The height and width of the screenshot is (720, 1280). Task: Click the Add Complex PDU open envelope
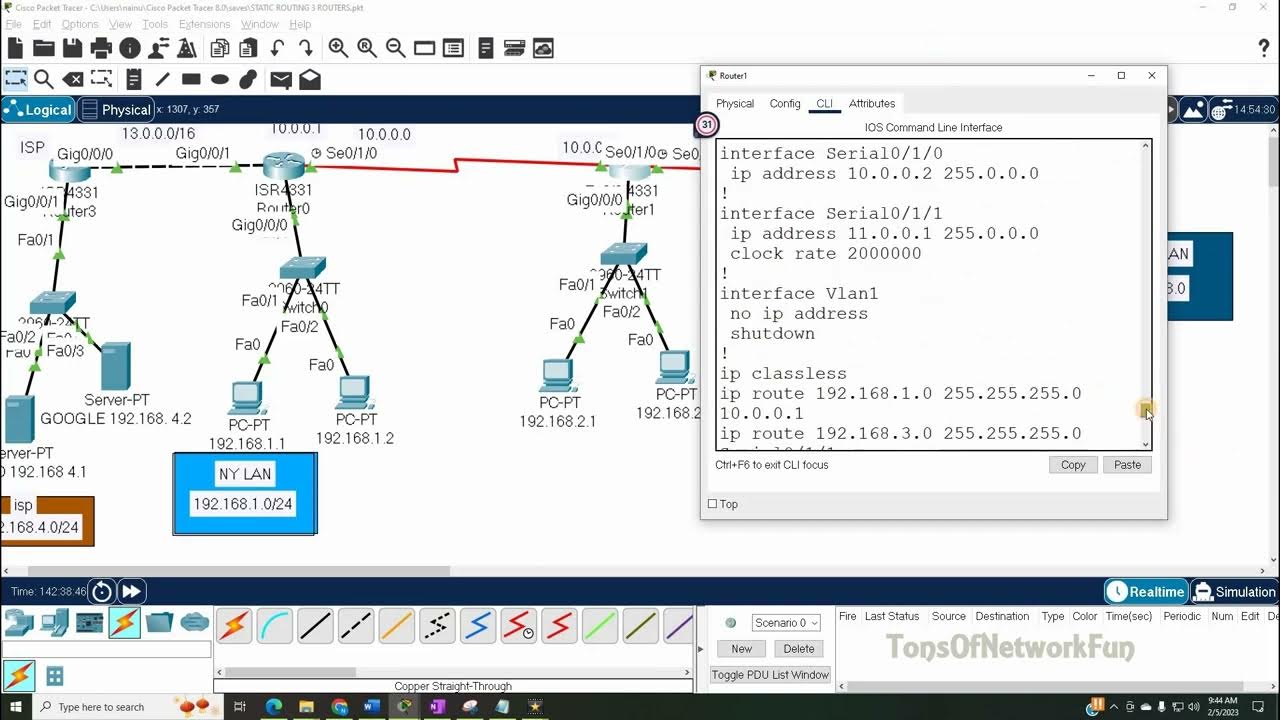(310, 79)
